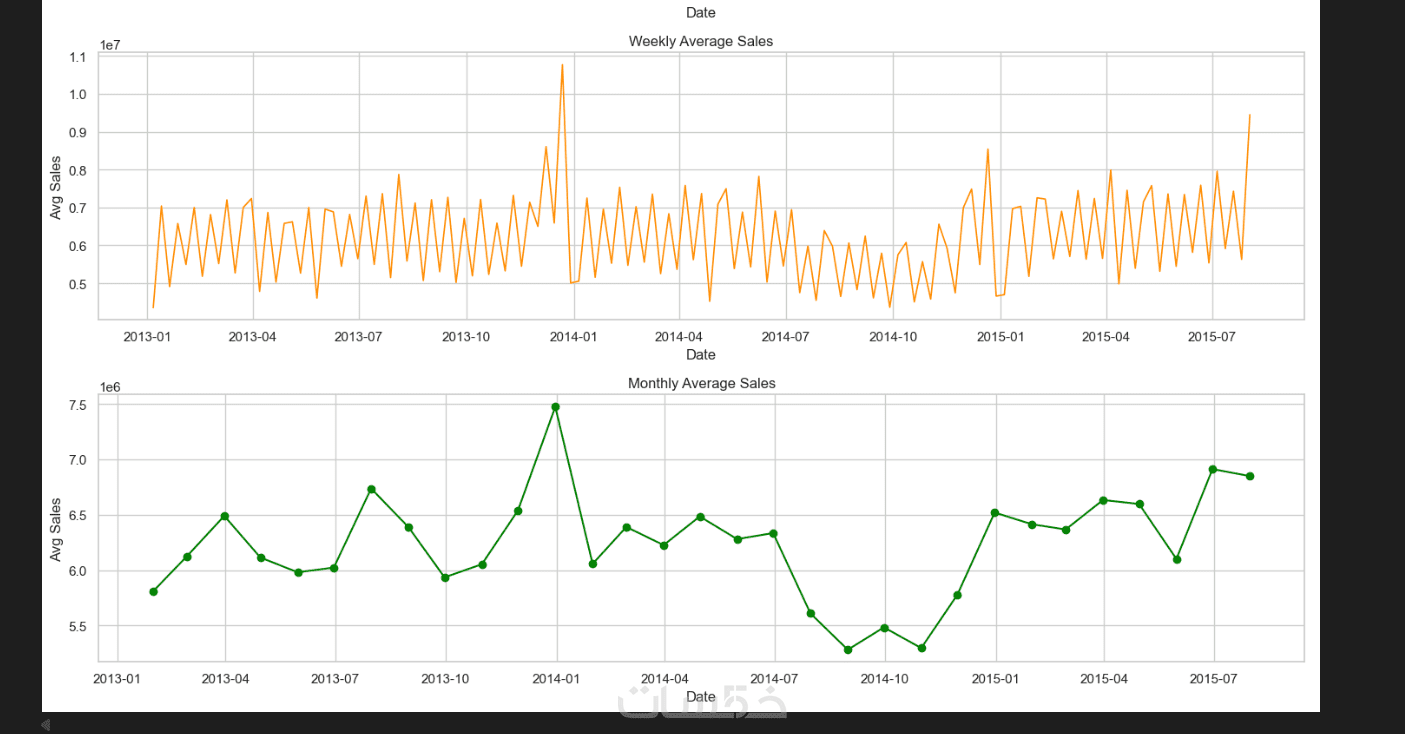Image resolution: width=1405 pixels, height=734 pixels.
Task: Select the highest peak of the orange weekly line
Action: point(562,65)
